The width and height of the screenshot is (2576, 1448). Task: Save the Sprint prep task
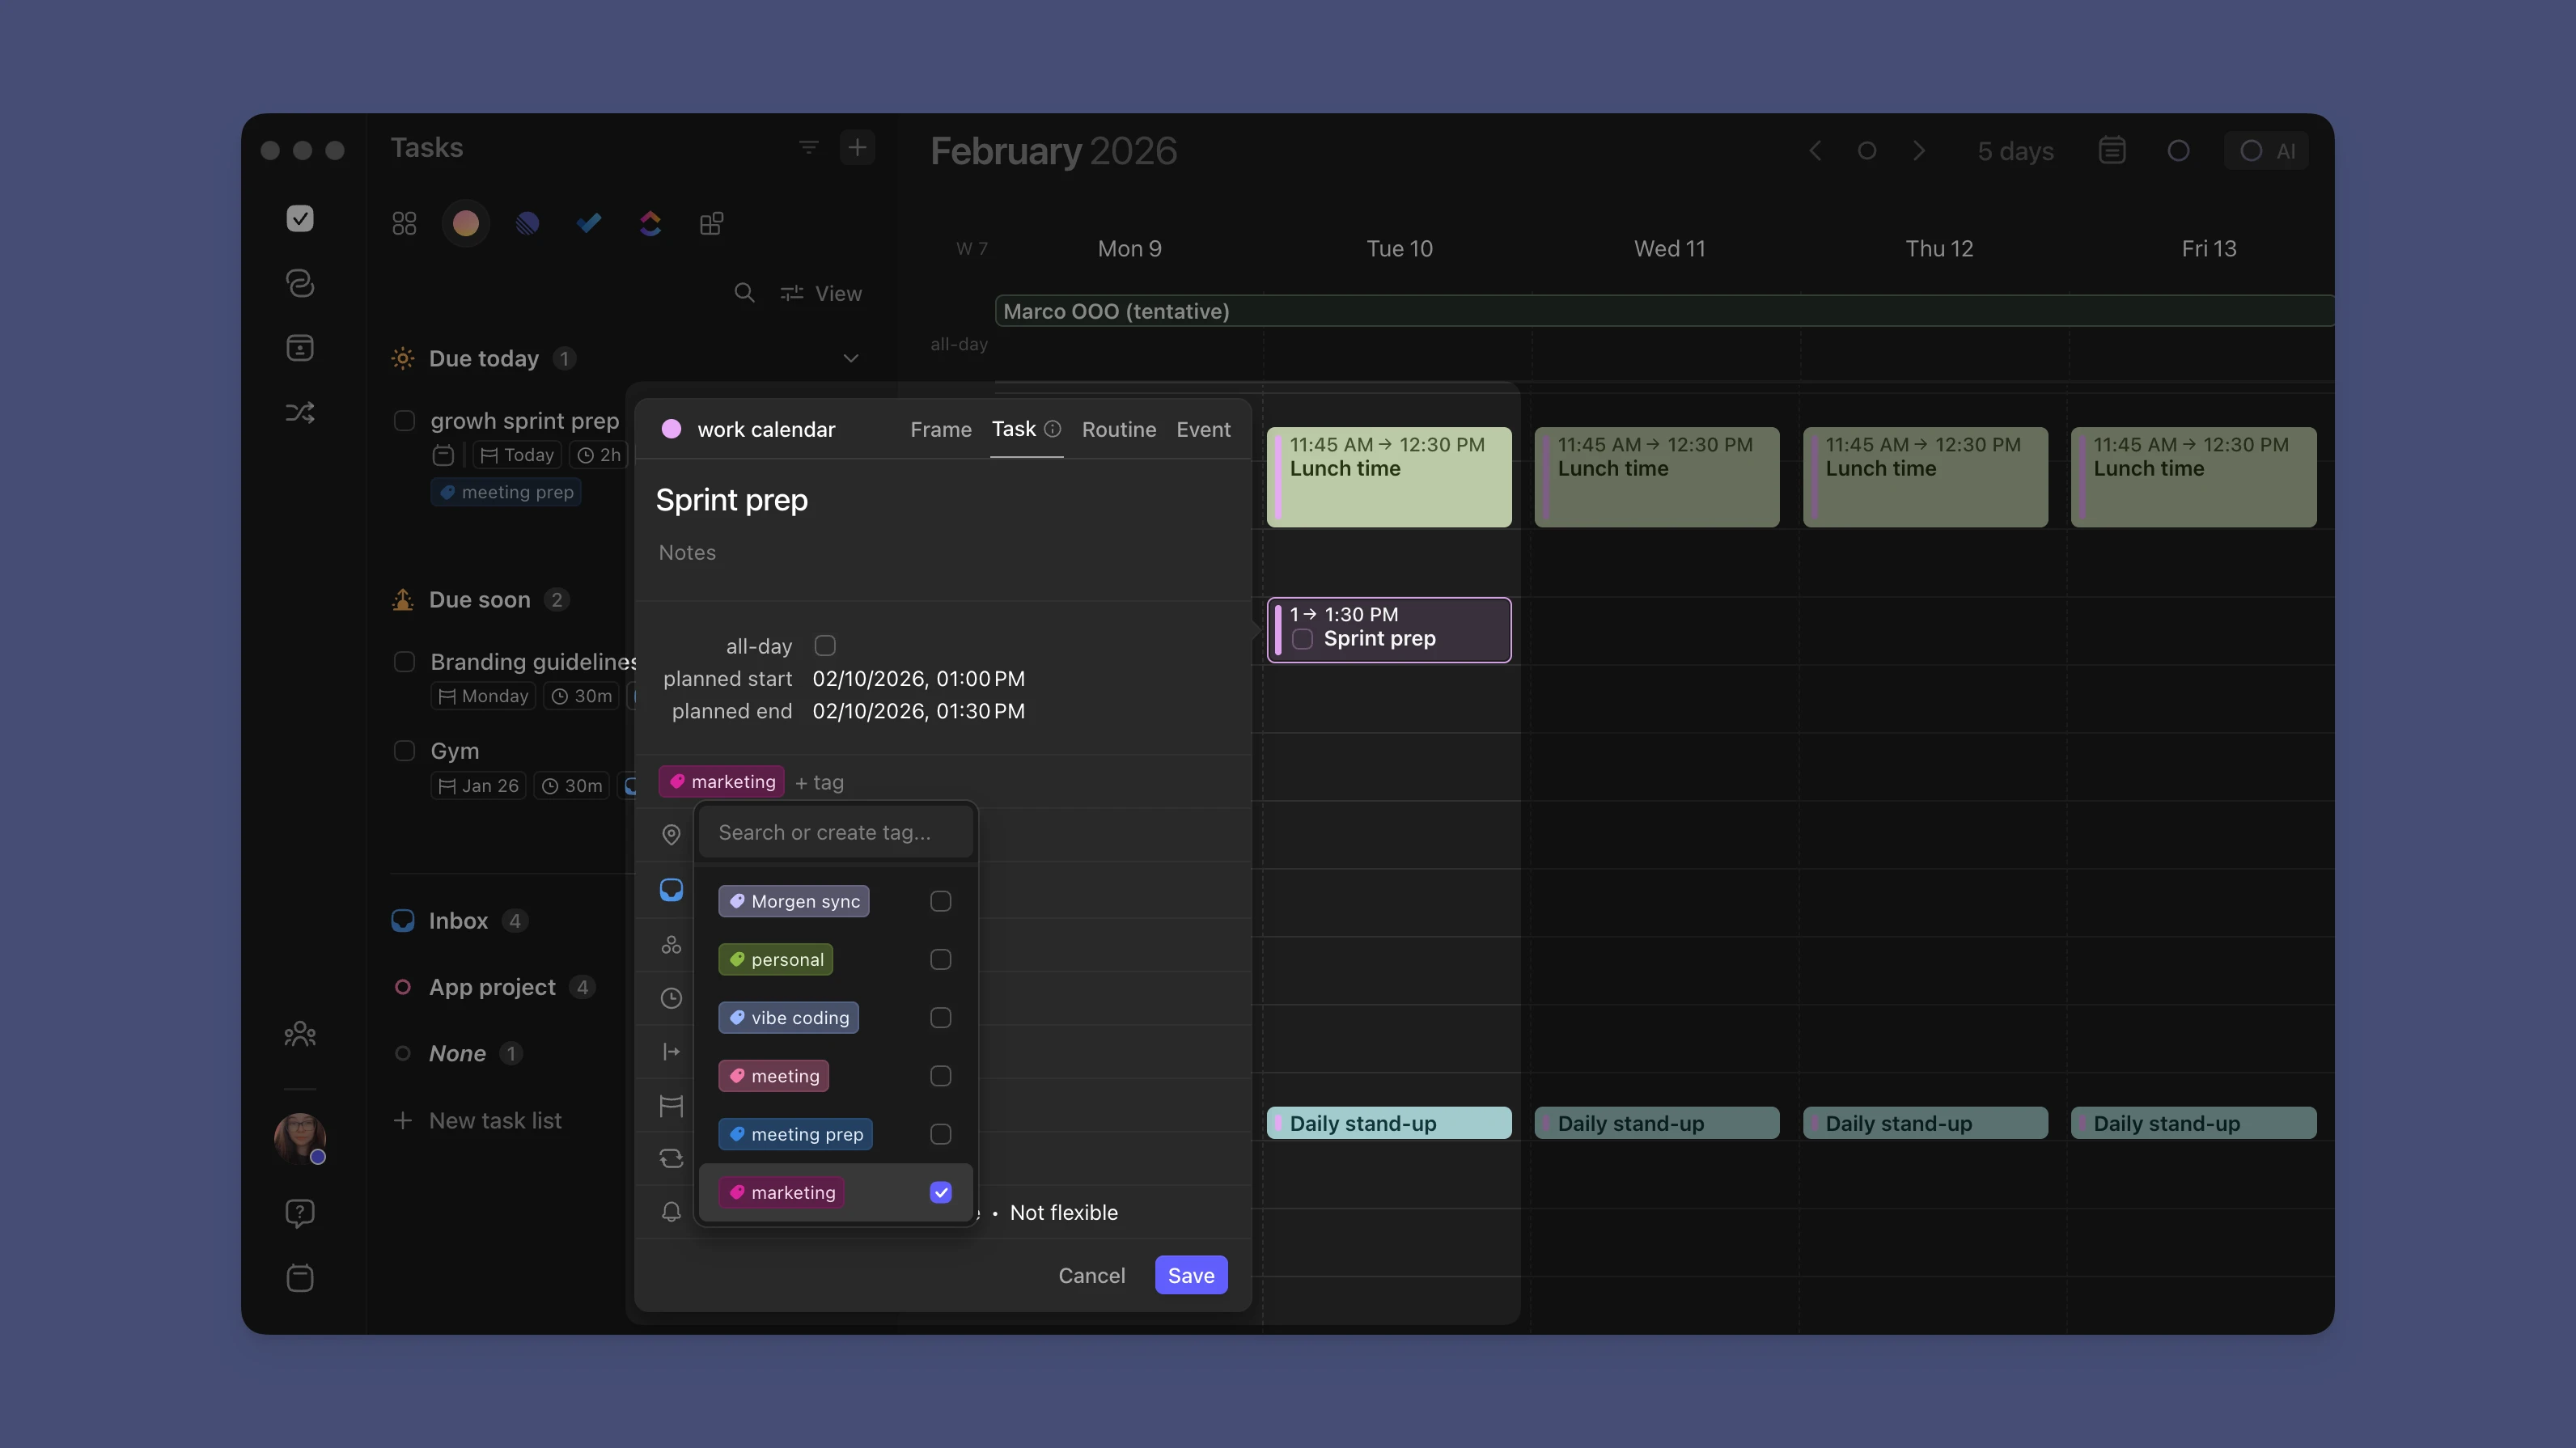pos(1189,1275)
